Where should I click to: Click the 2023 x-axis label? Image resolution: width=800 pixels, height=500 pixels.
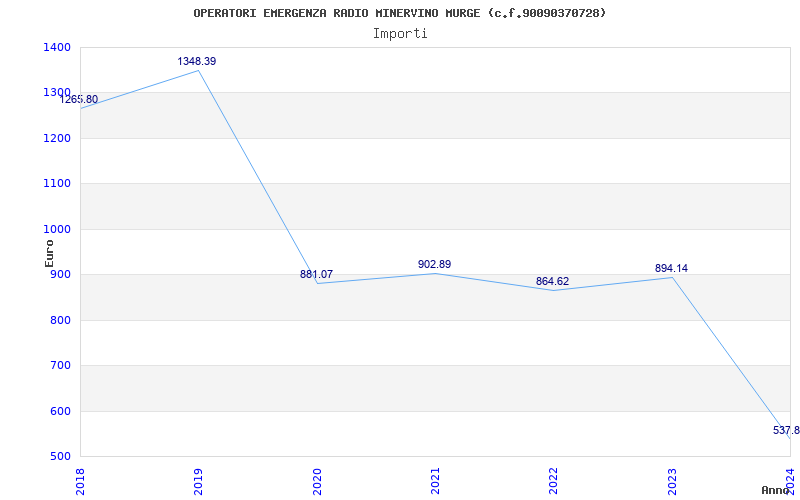[x=672, y=481]
